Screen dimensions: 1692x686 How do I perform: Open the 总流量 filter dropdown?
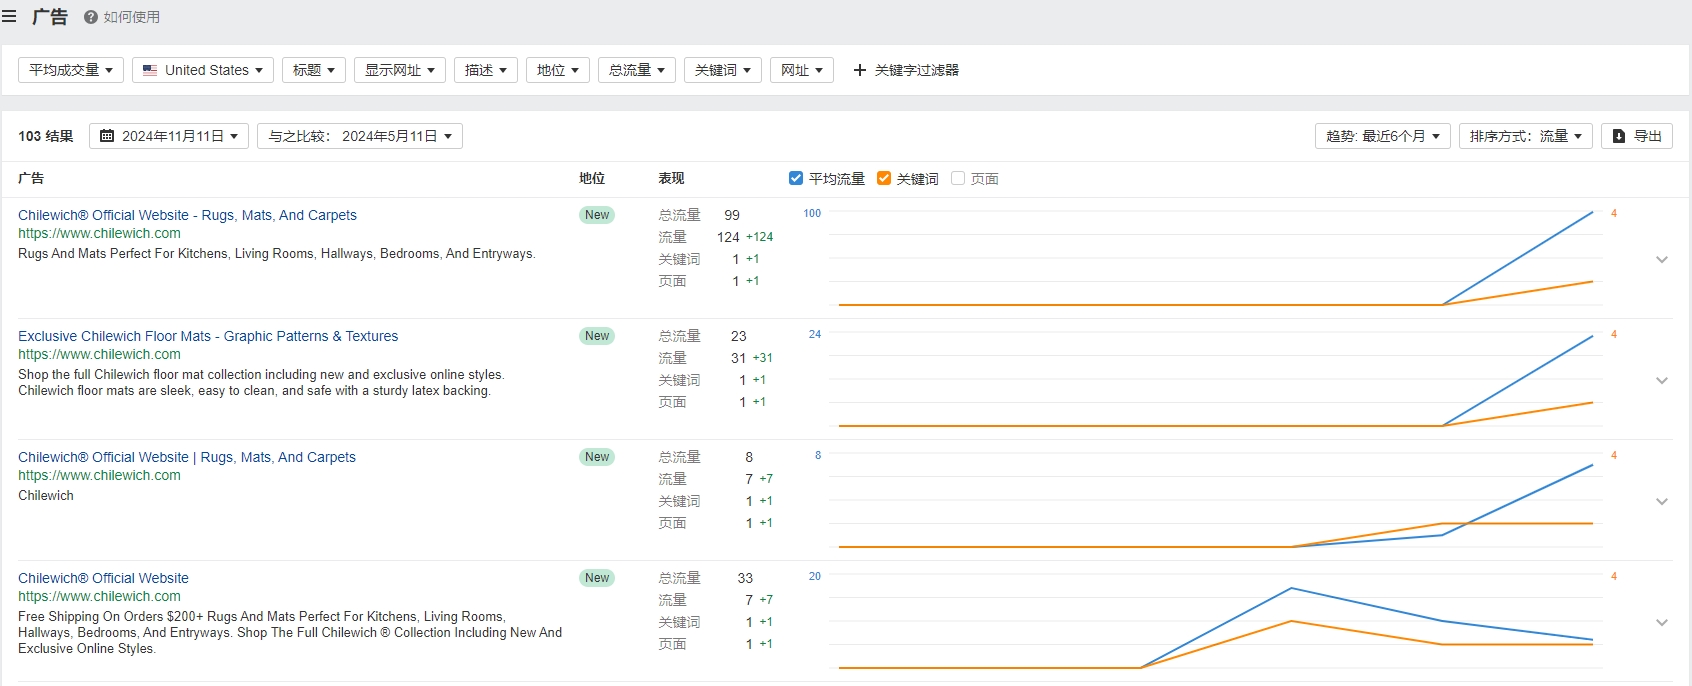tap(637, 70)
